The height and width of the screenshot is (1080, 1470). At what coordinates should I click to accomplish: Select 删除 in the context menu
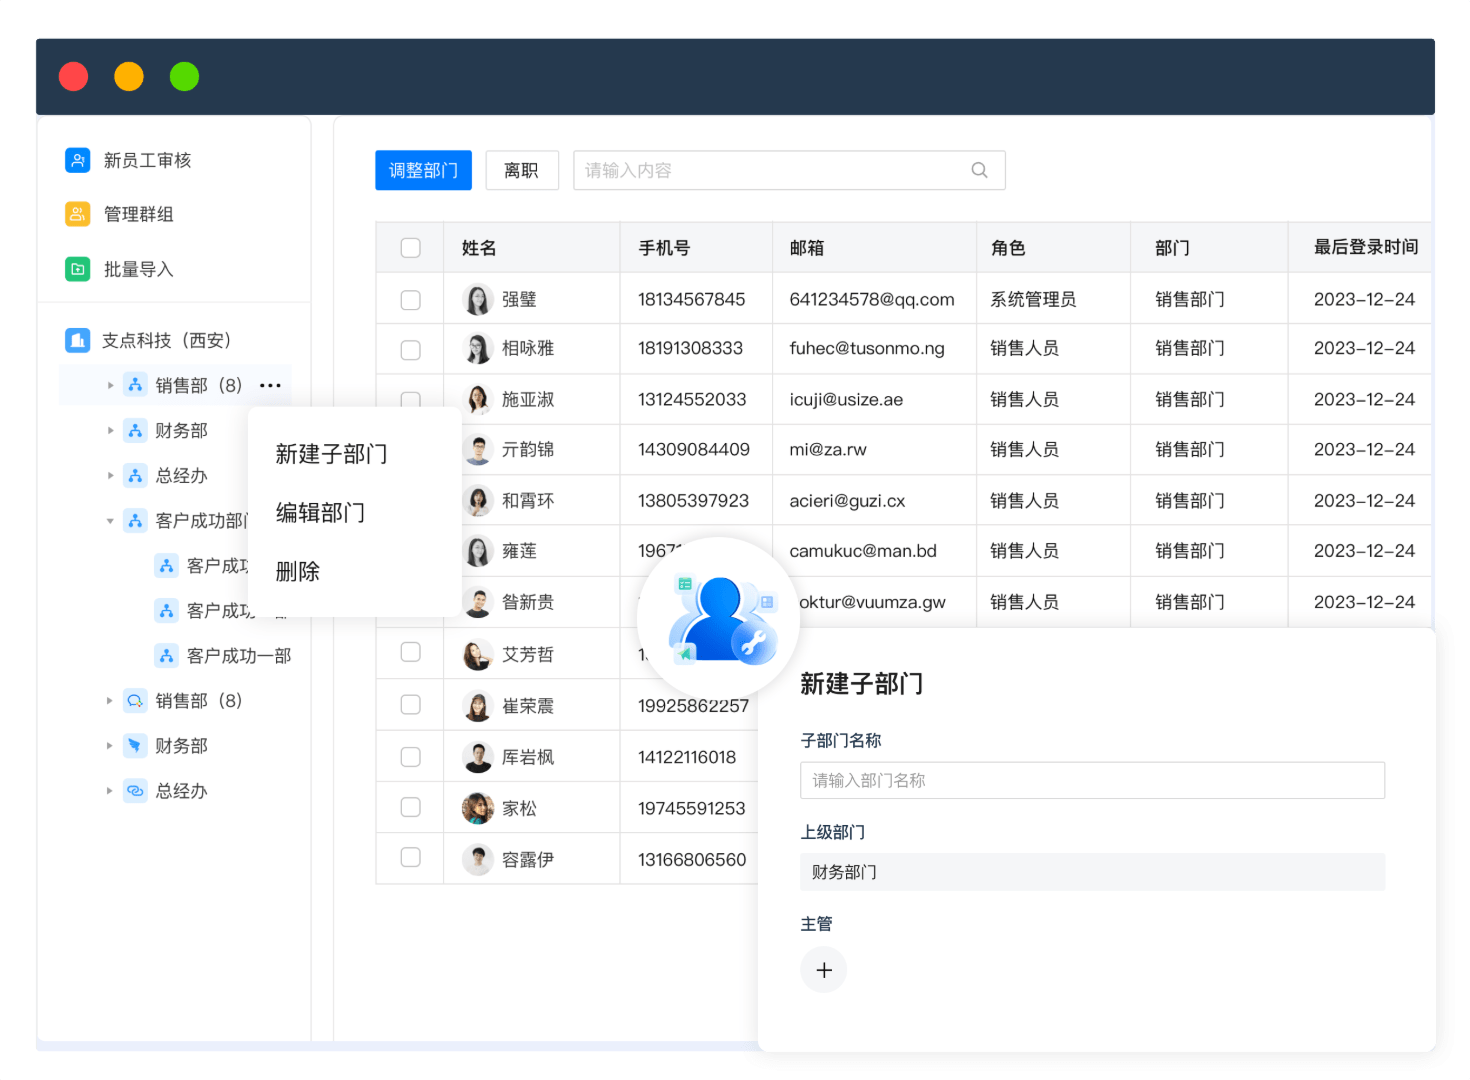pos(298,571)
